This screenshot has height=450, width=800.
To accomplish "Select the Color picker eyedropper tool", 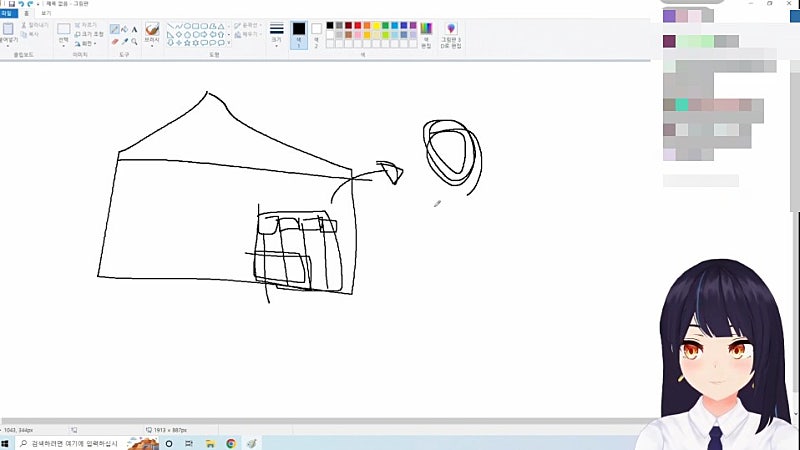I will point(125,41).
